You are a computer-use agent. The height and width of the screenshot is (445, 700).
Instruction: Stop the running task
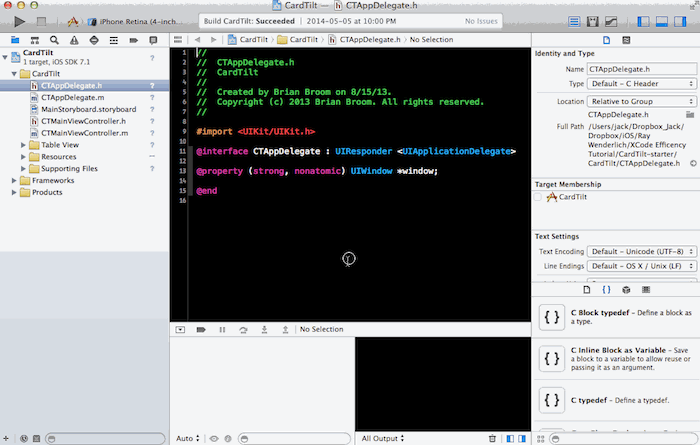[42, 21]
